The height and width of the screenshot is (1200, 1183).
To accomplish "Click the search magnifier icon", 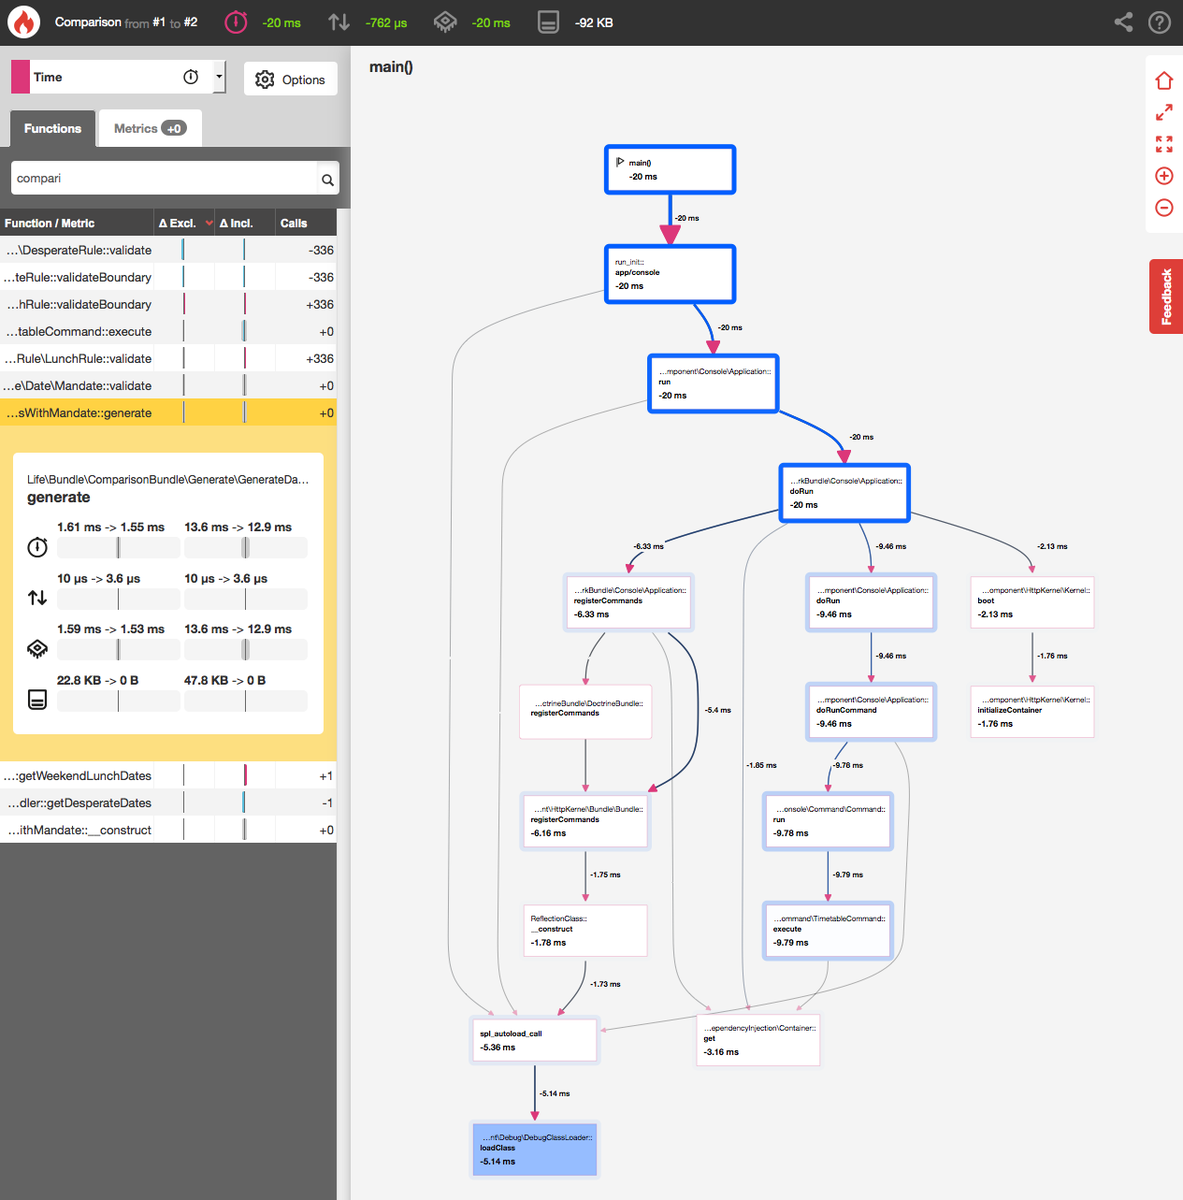I will tap(327, 180).
